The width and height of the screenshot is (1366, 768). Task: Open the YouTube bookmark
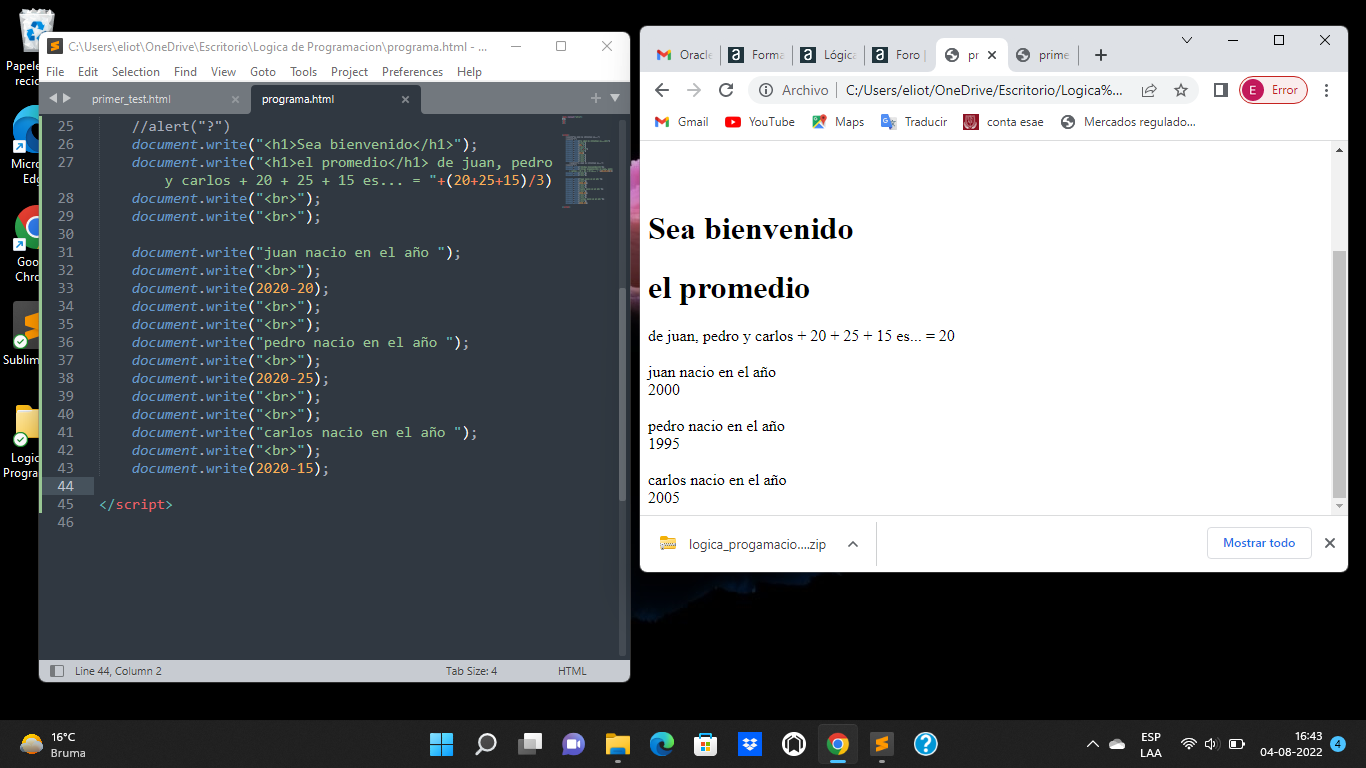(x=760, y=122)
